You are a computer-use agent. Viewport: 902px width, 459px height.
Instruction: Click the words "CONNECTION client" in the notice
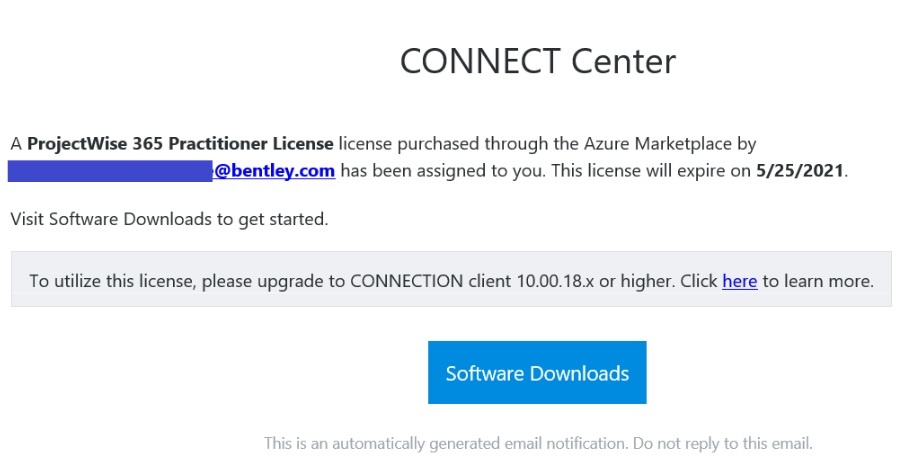point(430,281)
